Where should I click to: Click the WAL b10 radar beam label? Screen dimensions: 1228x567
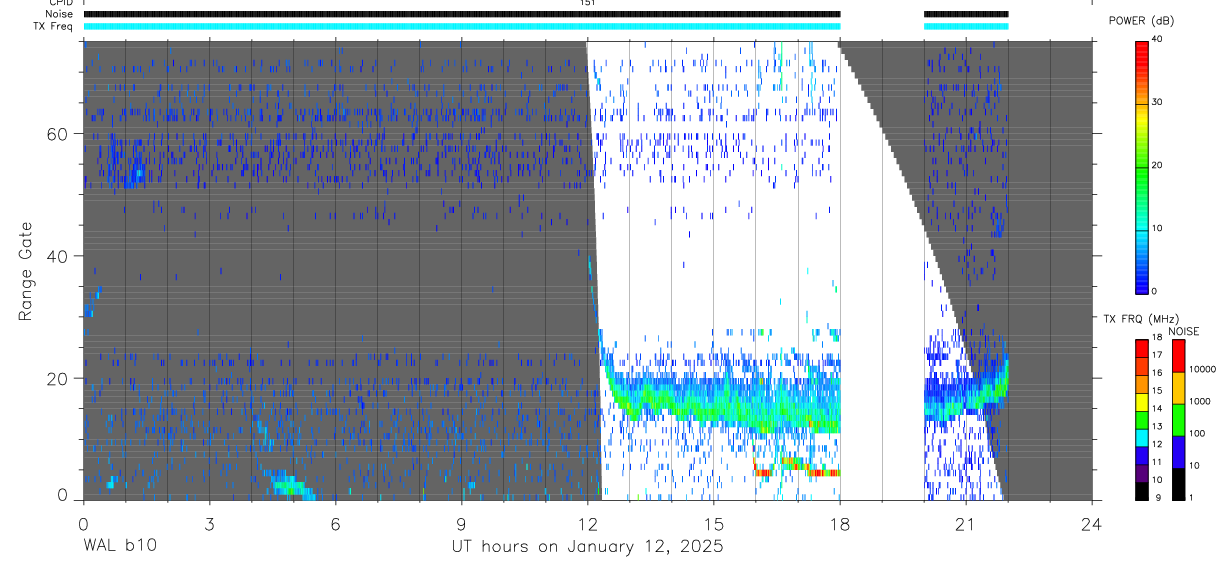pos(120,546)
